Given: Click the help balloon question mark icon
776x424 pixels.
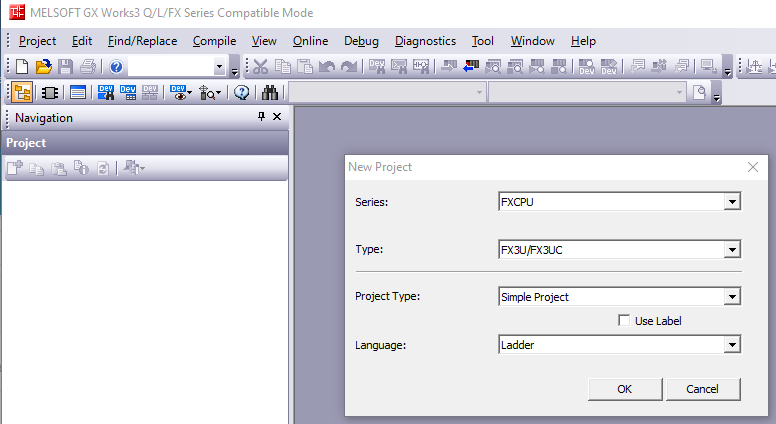Looking at the screenshot, I should 242,93.
